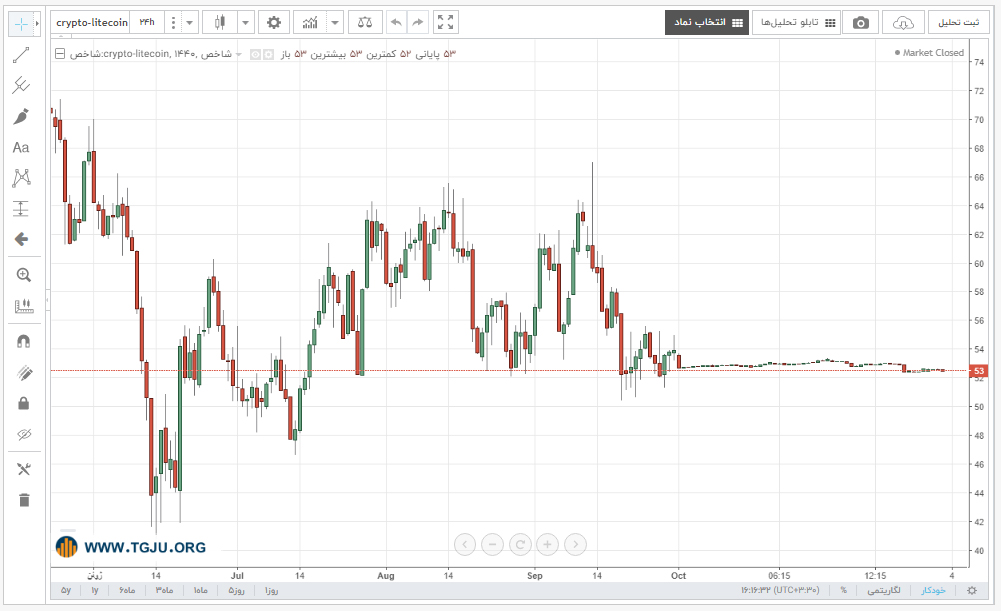
Task: Enable auto scale (خودکار)
Action: pos(933,591)
